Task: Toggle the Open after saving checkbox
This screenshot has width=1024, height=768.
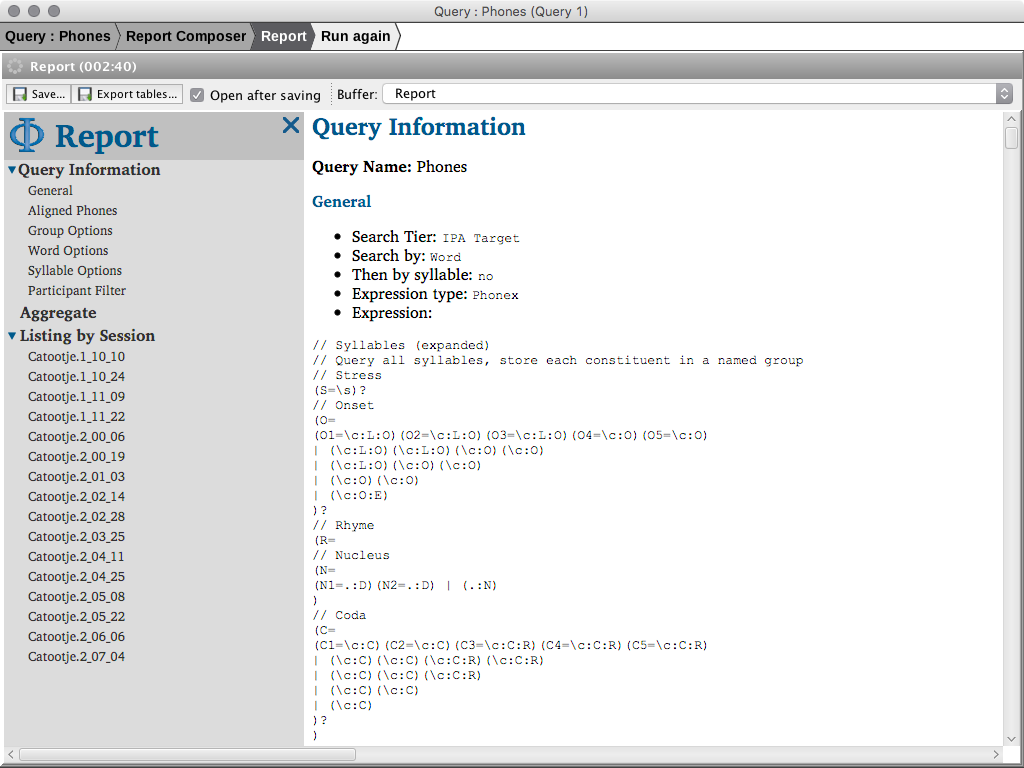Action: (x=197, y=95)
